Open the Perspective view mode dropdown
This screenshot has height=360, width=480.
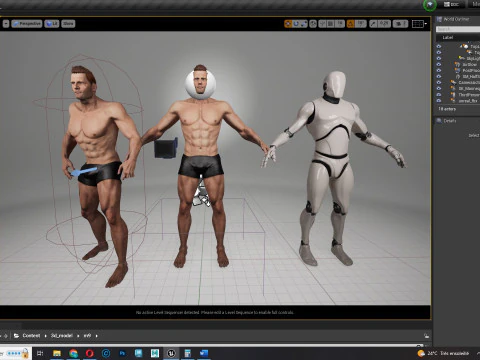tap(27, 24)
